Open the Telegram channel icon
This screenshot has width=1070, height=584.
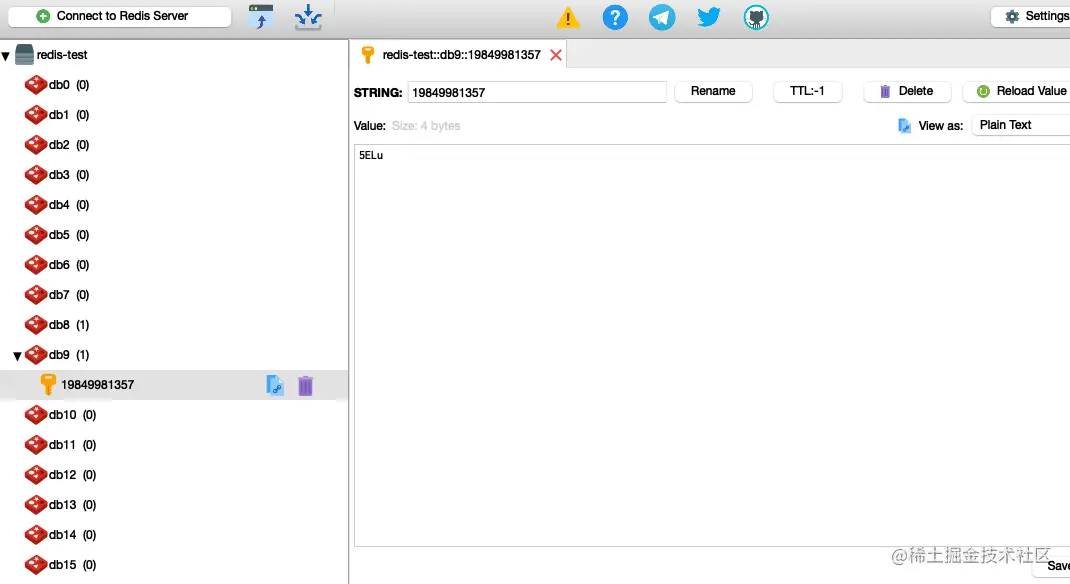(662, 17)
